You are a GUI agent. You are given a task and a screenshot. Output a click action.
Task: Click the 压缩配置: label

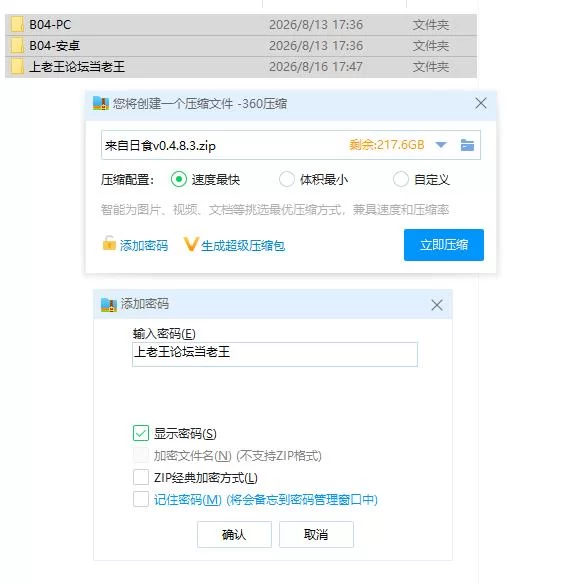pos(127,180)
